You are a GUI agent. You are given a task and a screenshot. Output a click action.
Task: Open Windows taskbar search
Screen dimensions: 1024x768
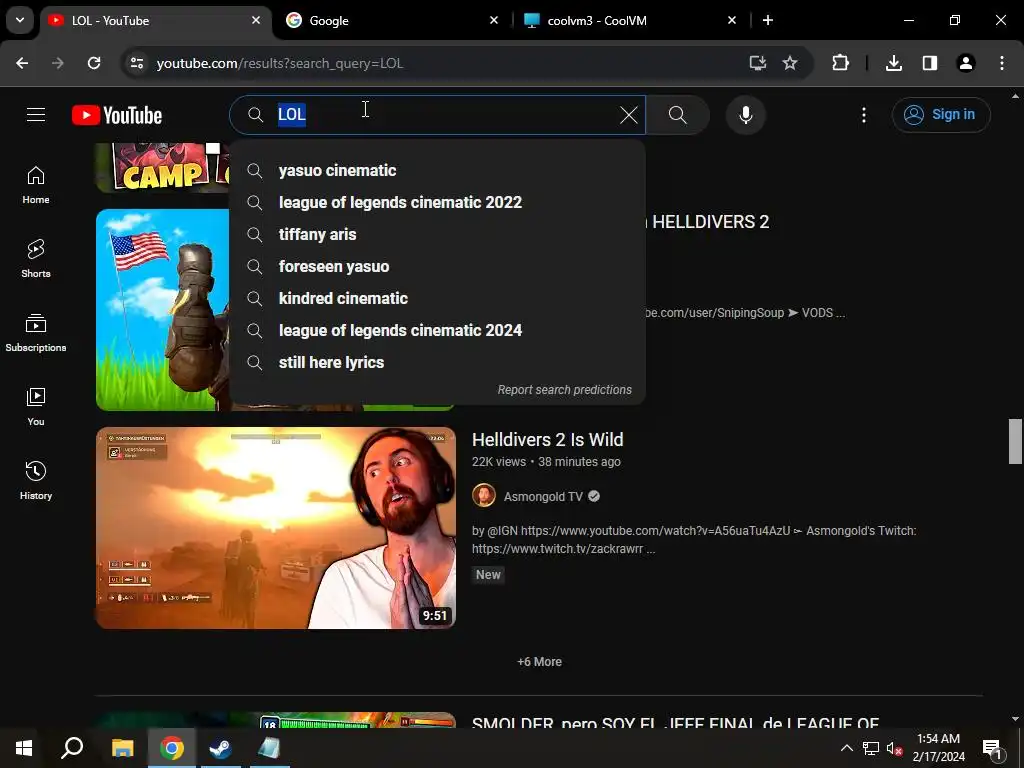(x=72, y=748)
